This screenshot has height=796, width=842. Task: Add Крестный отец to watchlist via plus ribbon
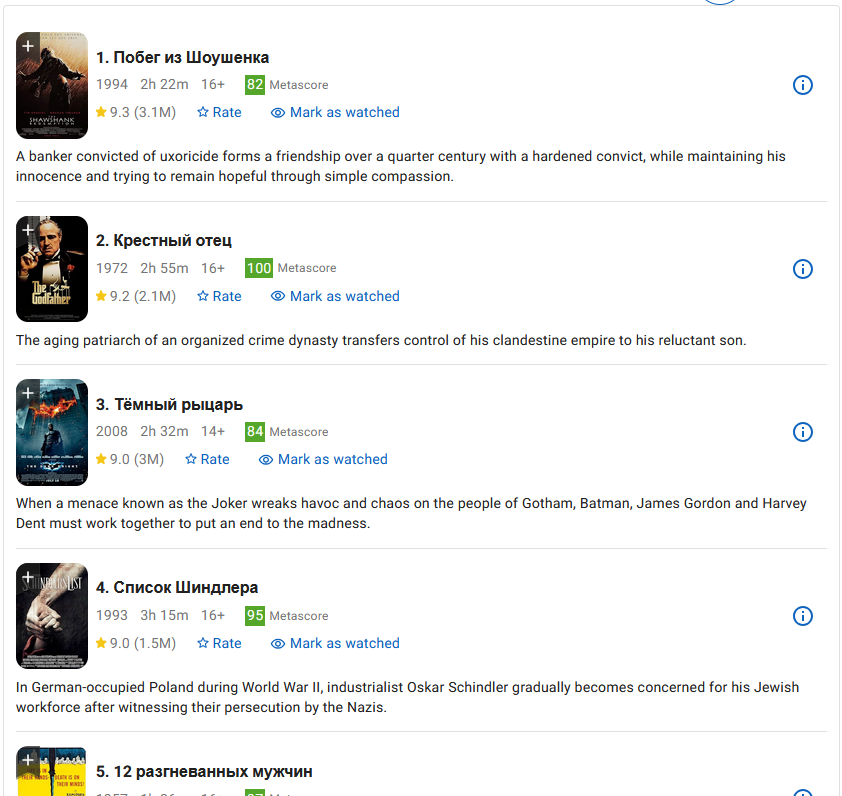point(28,230)
